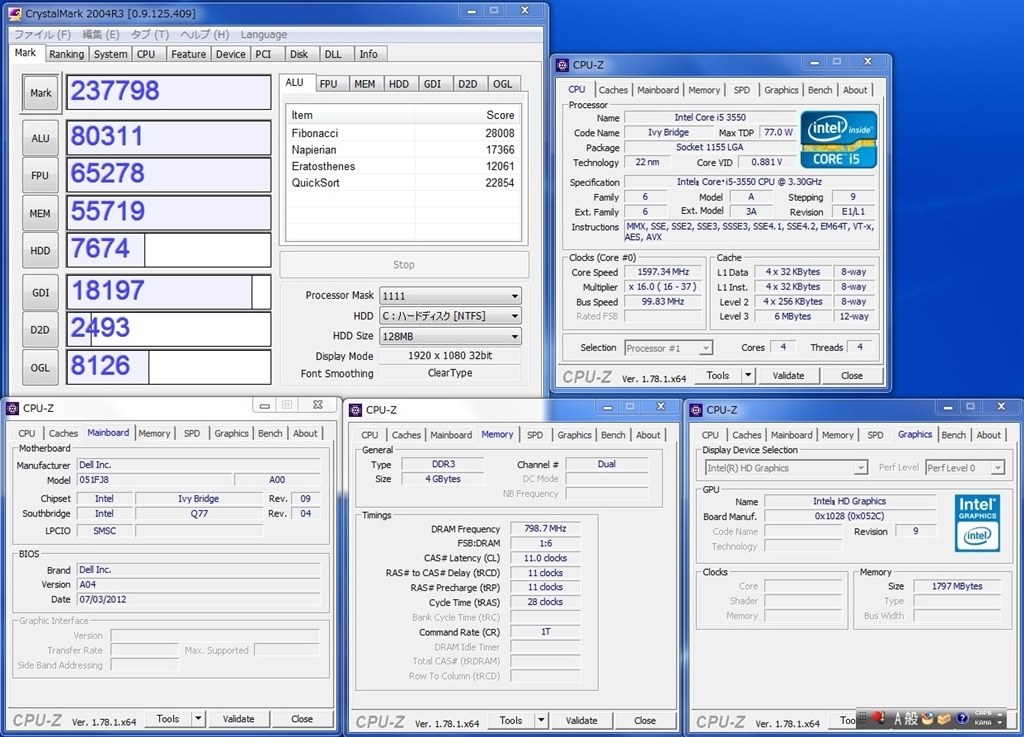Open SPD tab in the CPU-Z Memory window

click(x=535, y=435)
